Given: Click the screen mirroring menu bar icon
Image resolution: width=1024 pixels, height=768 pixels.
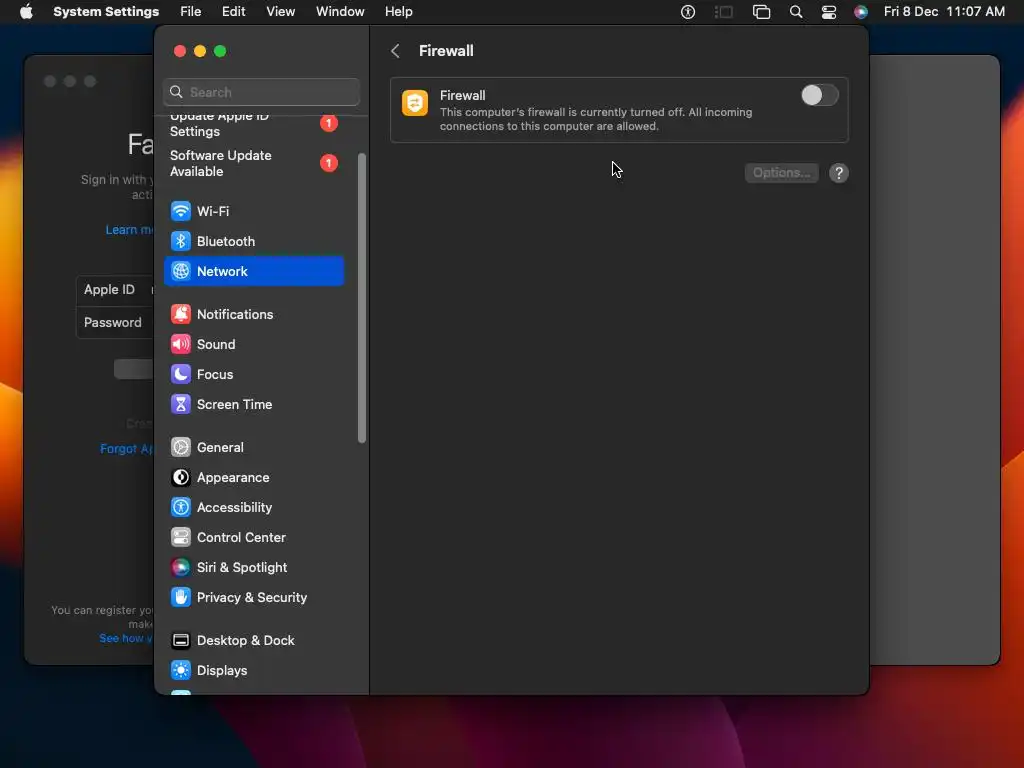Looking at the screenshot, I should tap(761, 12).
